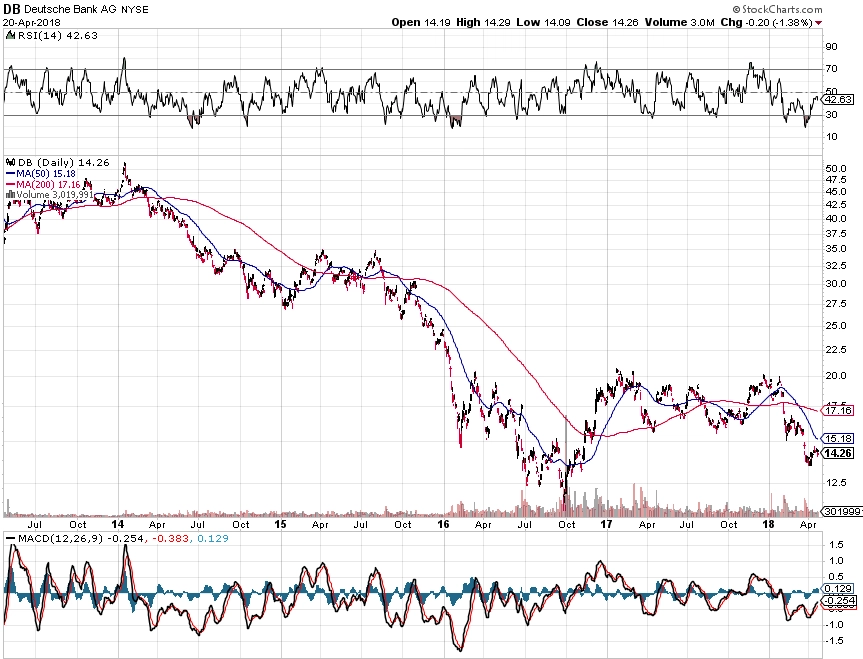Click the 16 year marker on axis
Viewport: 863px width, 659px height.
(444, 524)
